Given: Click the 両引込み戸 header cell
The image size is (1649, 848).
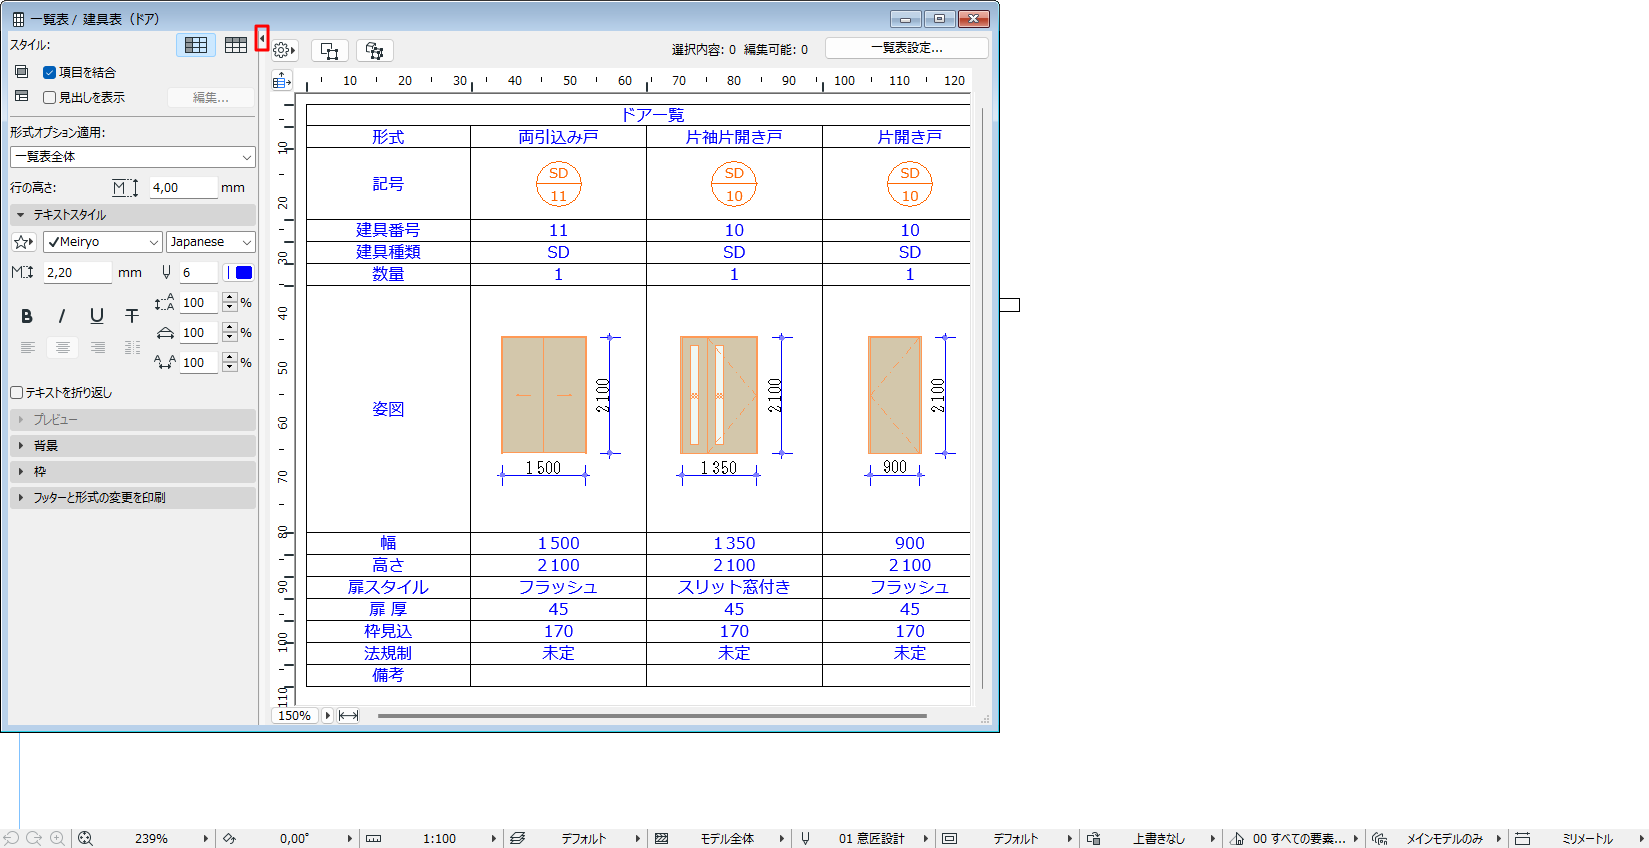Looking at the screenshot, I should pos(558,137).
